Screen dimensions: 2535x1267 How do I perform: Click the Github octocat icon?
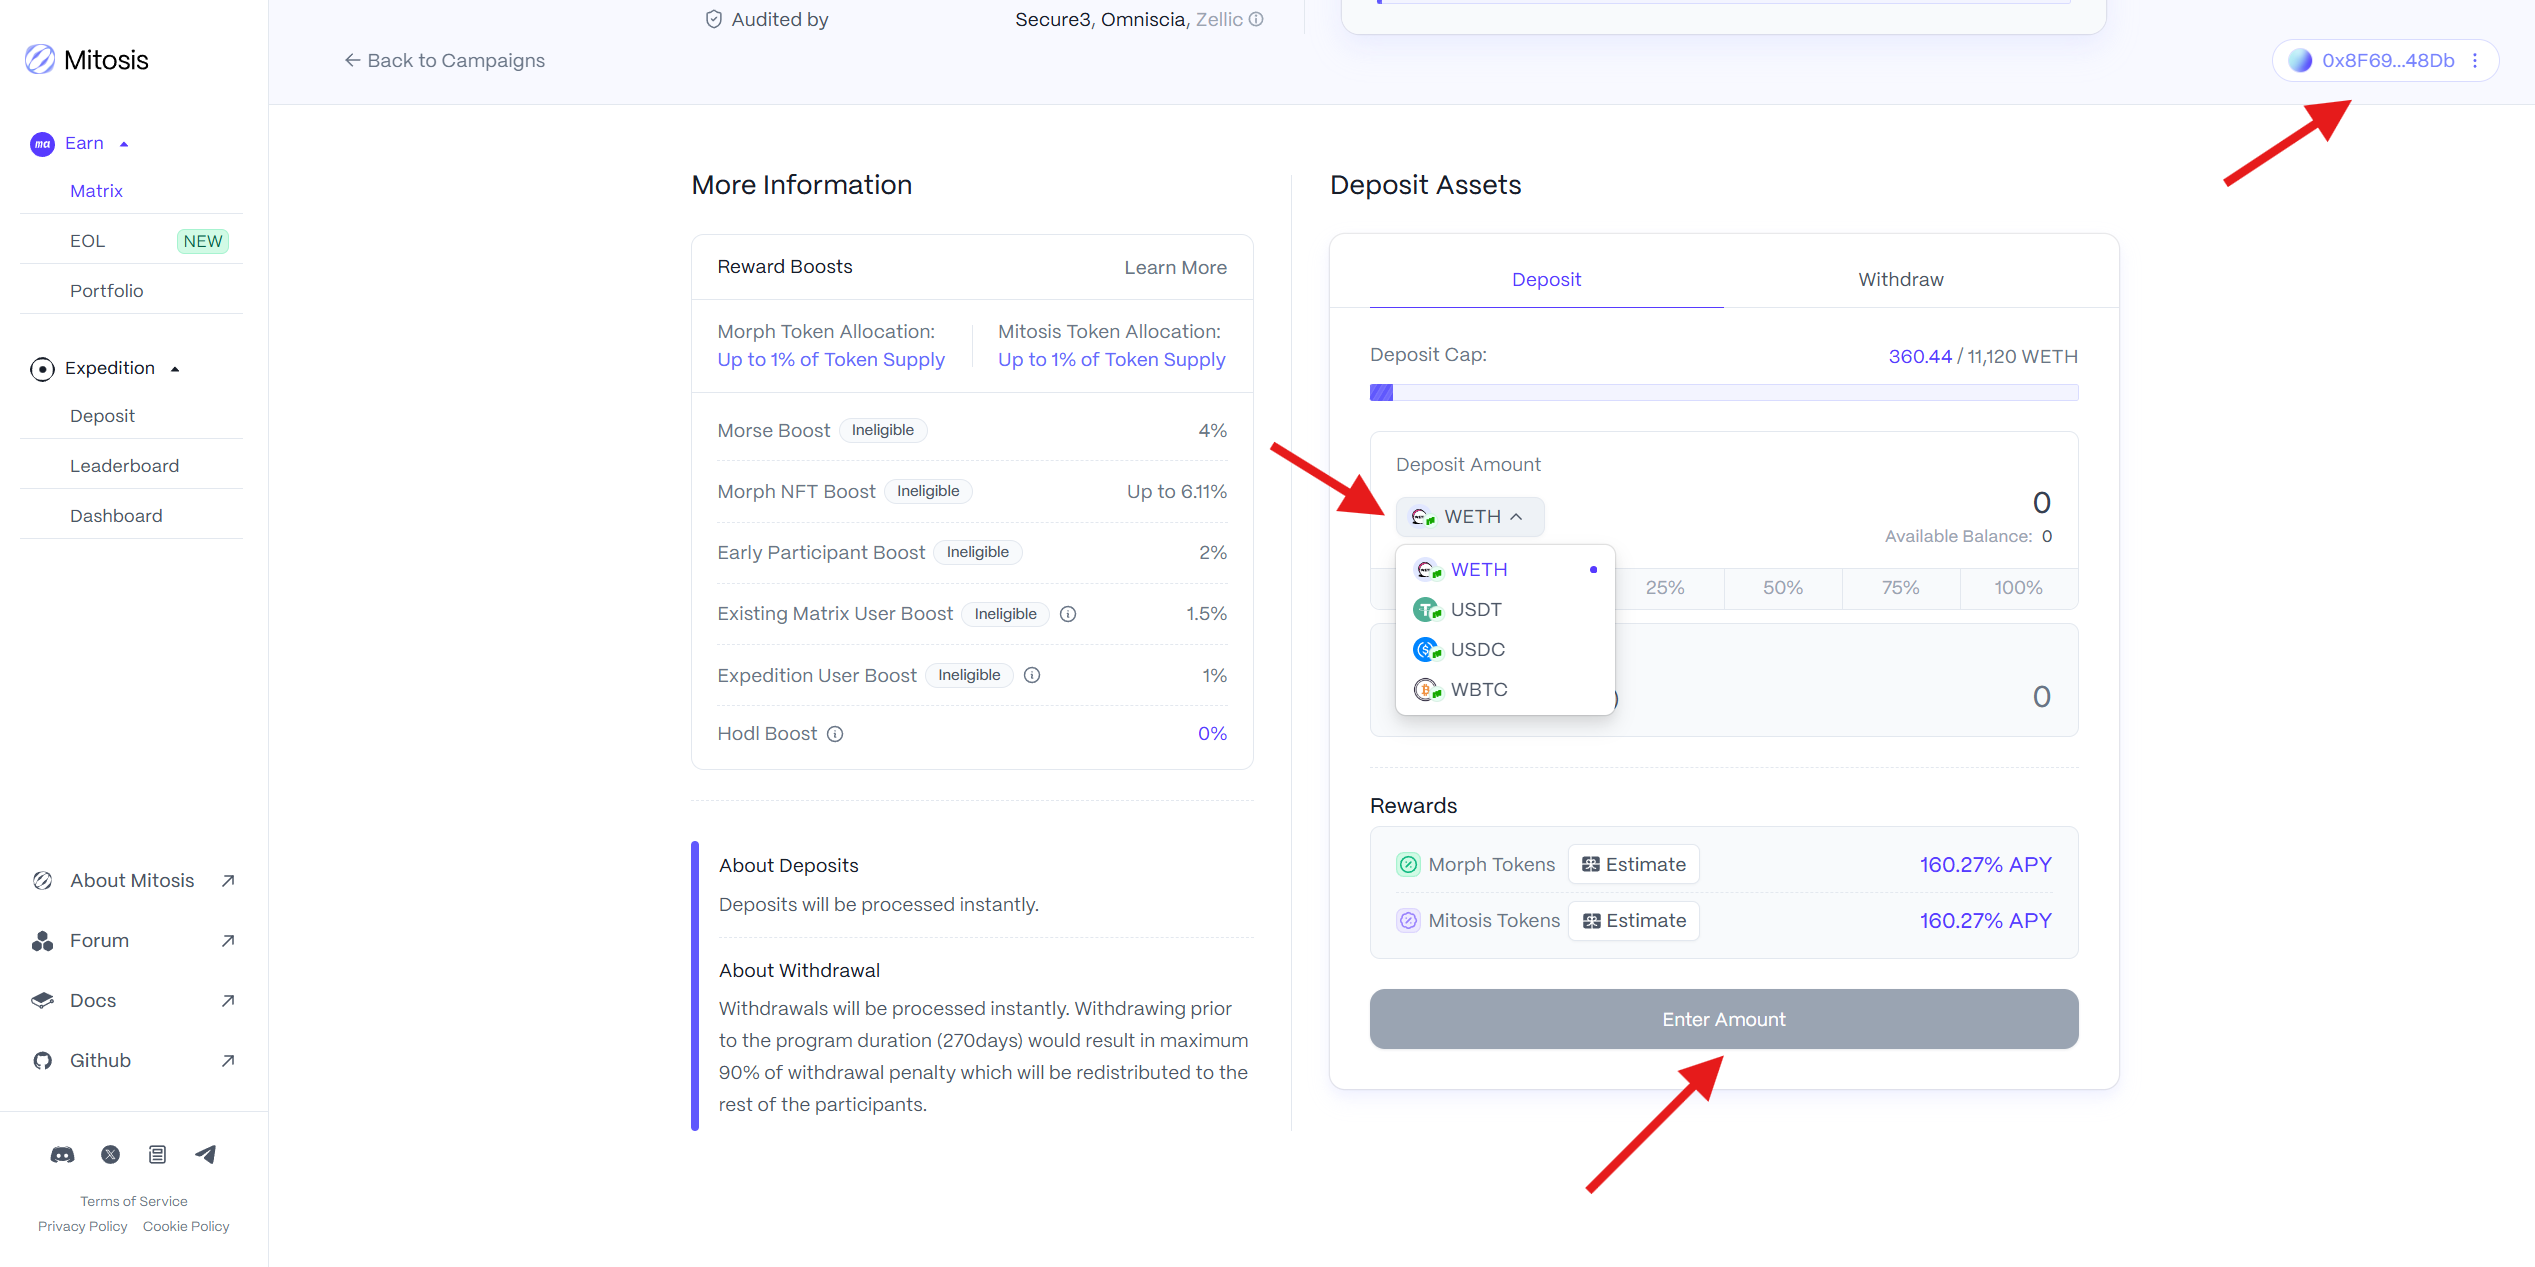click(42, 1061)
